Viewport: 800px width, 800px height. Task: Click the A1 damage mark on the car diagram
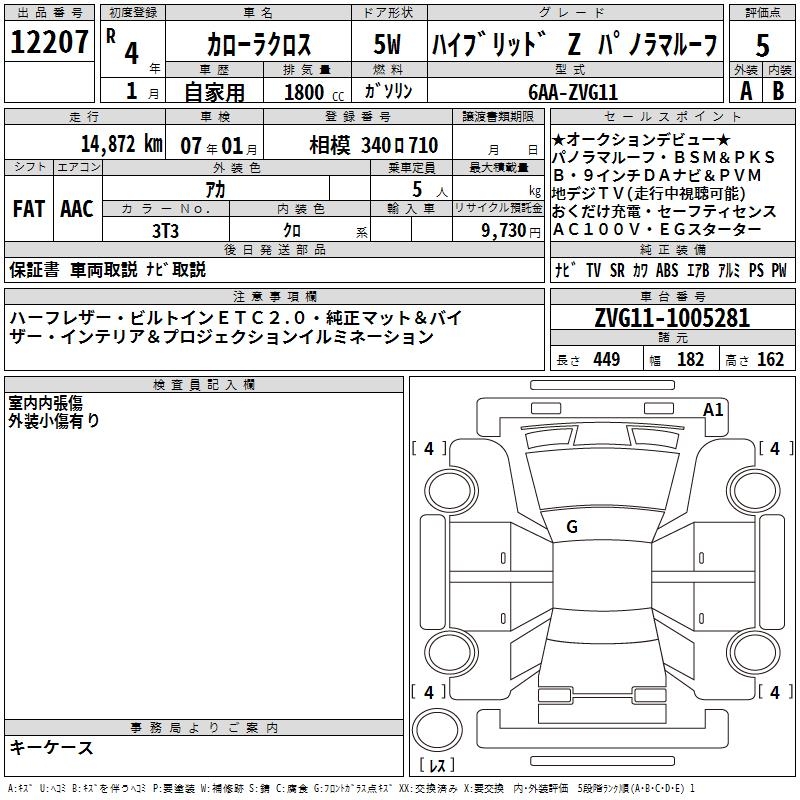pyautogui.click(x=713, y=409)
